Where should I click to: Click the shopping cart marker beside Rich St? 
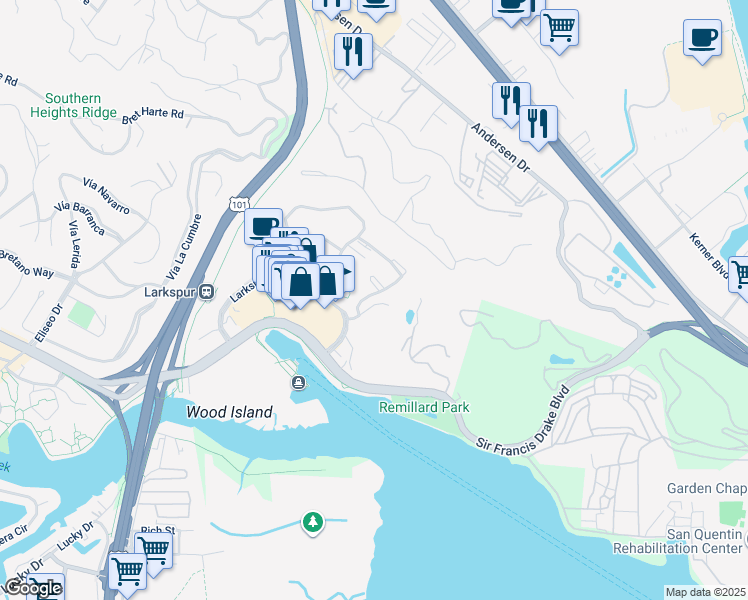point(154,551)
